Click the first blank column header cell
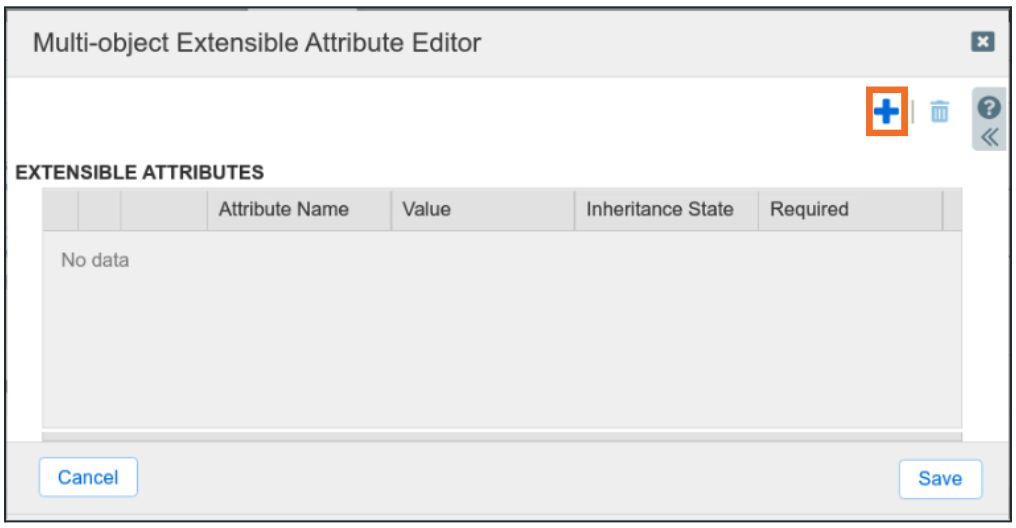Screen dimensions: 1016x528 [x=60, y=210]
